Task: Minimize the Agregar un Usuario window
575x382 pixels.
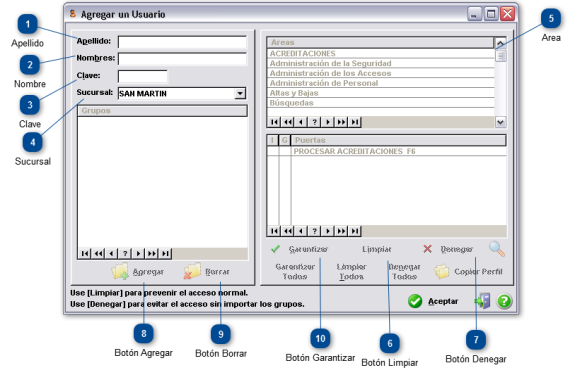Action: (474, 14)
